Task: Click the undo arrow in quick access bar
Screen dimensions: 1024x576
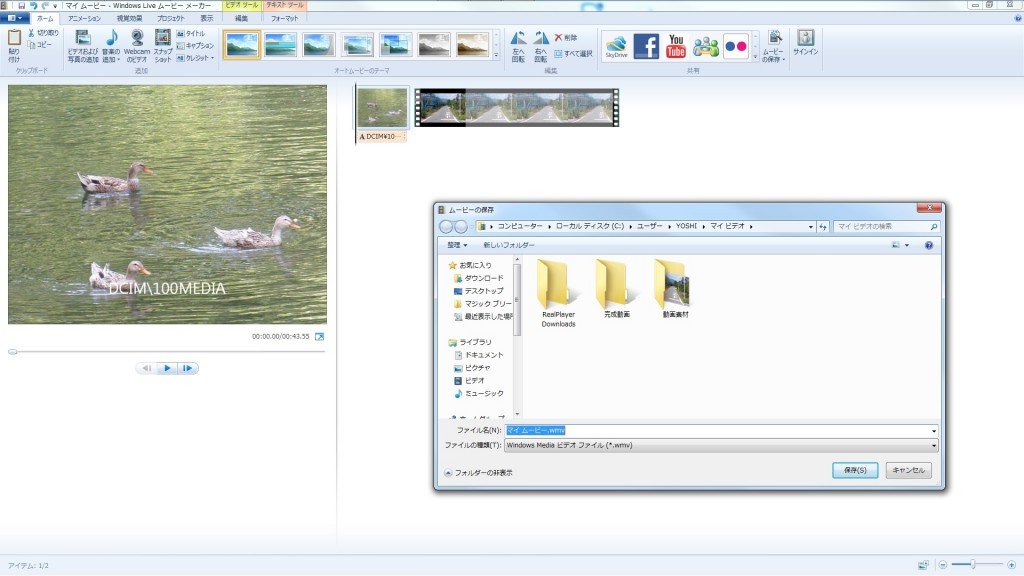Action: tap(33, 5)
